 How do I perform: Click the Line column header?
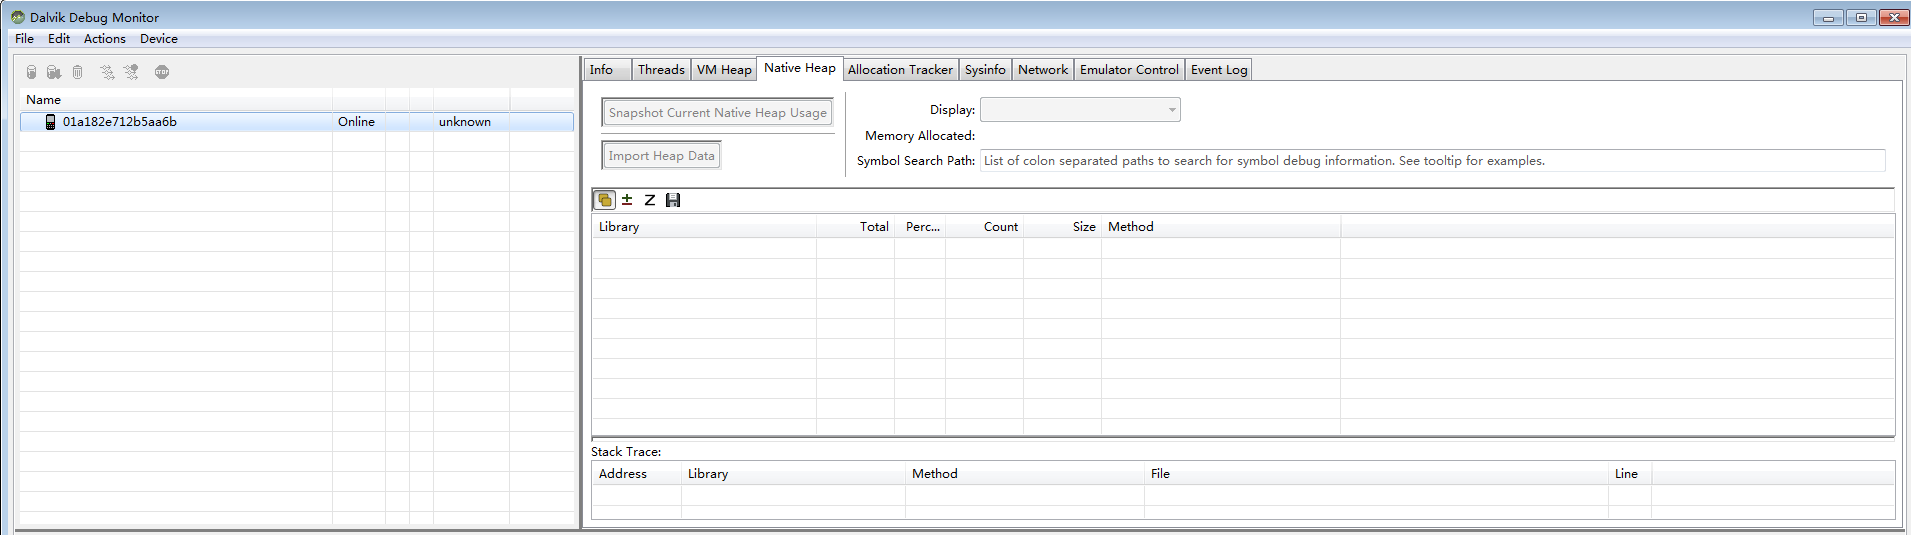coord(1630,474)
